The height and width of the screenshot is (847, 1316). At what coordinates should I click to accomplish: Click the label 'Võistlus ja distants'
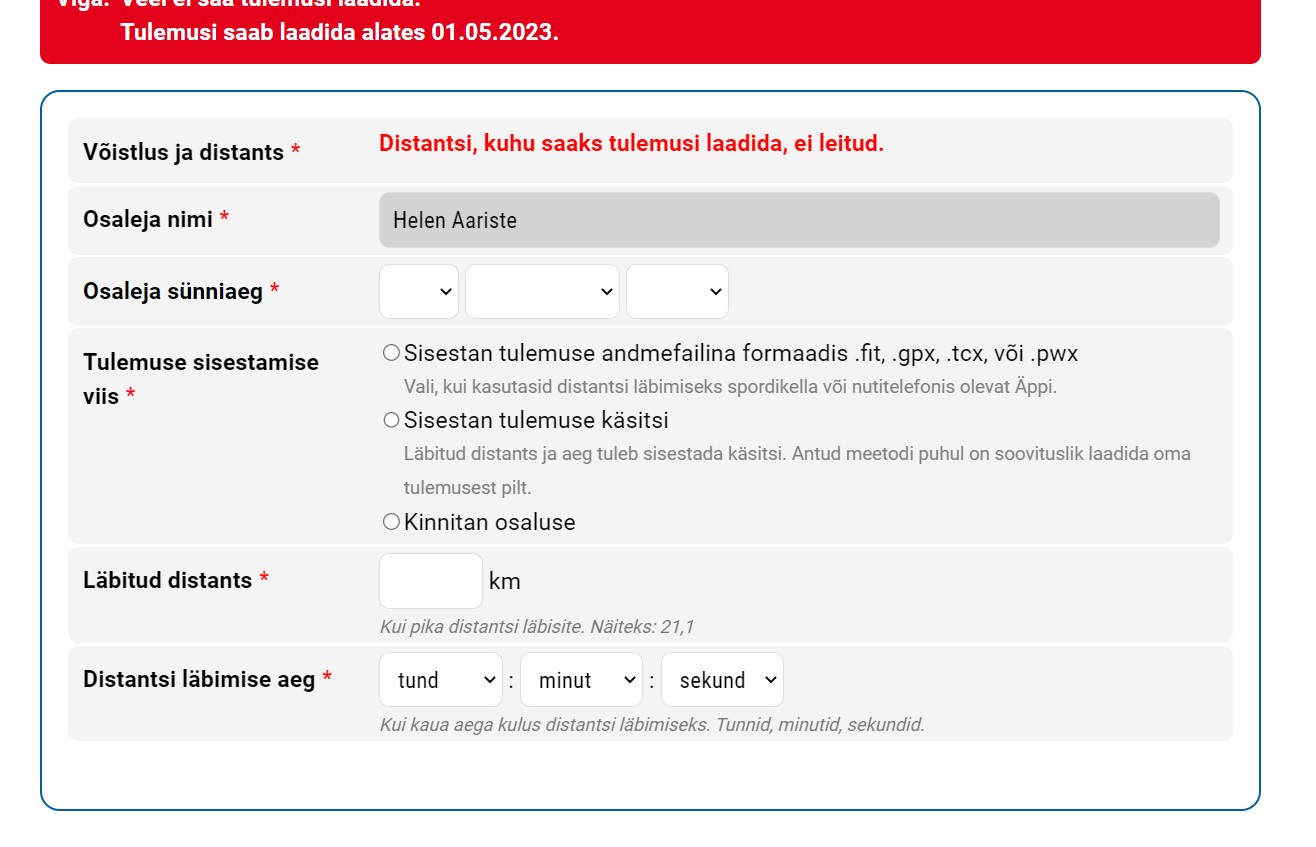[x=183, y=153]
